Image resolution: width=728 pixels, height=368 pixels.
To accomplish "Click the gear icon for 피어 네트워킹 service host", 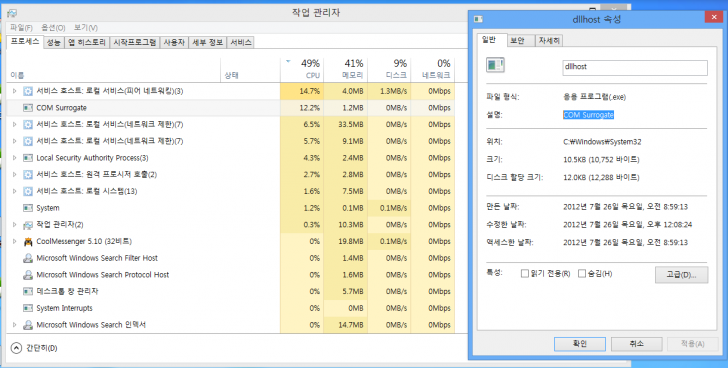I will [x=28, y=91].
